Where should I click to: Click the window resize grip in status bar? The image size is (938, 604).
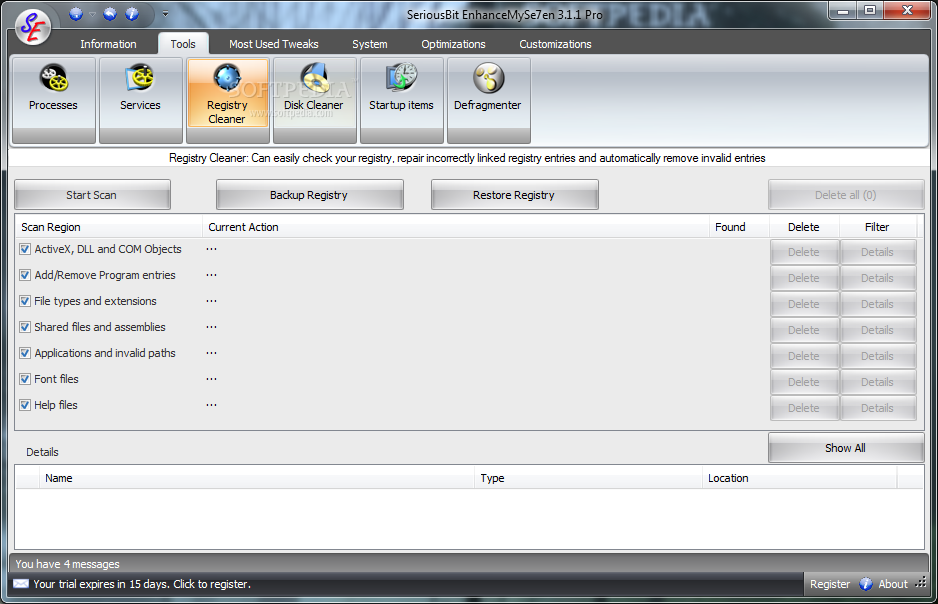(x=921, y=582)
